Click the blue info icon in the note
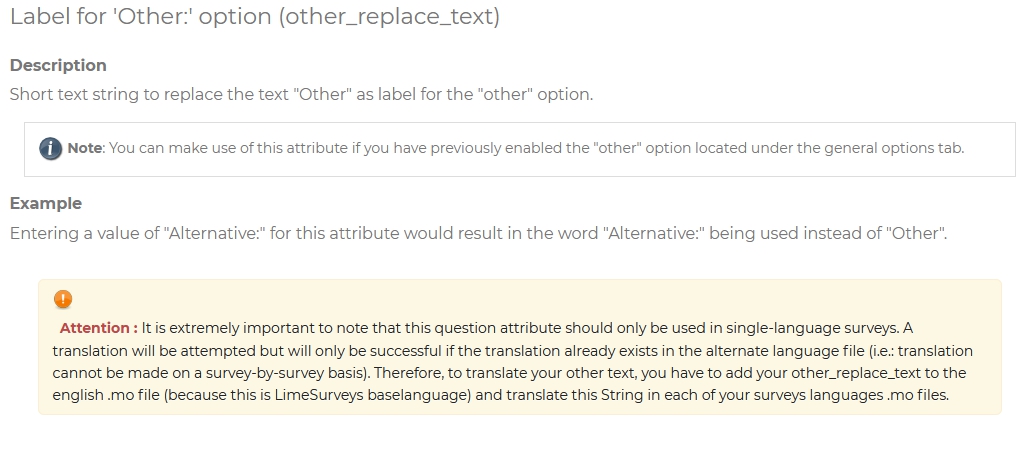1032x453 pixels. [x=50, y=148]
